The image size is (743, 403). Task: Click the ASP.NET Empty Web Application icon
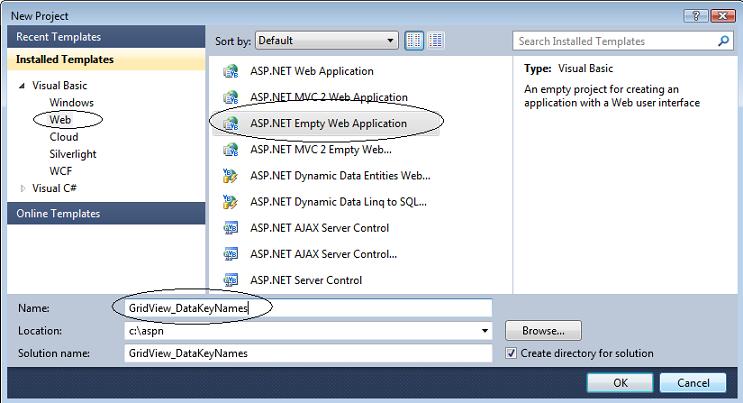(x=231, y=123)
